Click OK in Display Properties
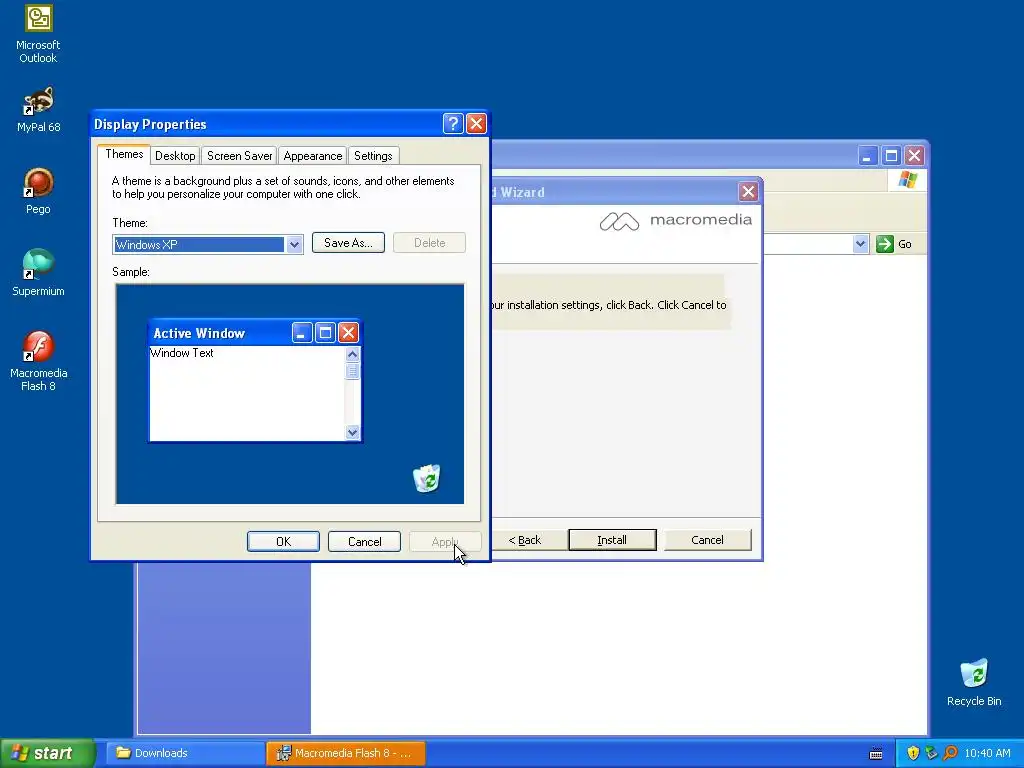The width and height of the screenshot is (1024, 768). pos(283,541)
